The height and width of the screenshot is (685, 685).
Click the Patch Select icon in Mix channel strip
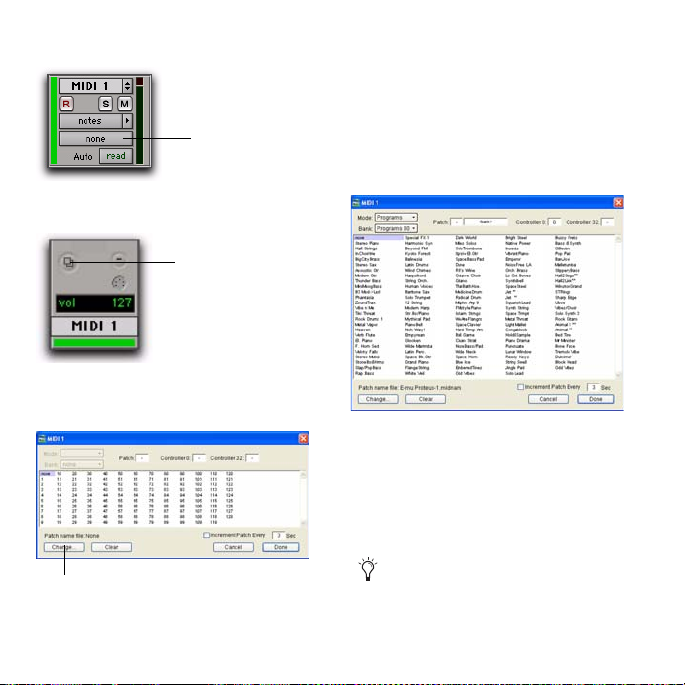pyautogui.click(x=69, y=262)
